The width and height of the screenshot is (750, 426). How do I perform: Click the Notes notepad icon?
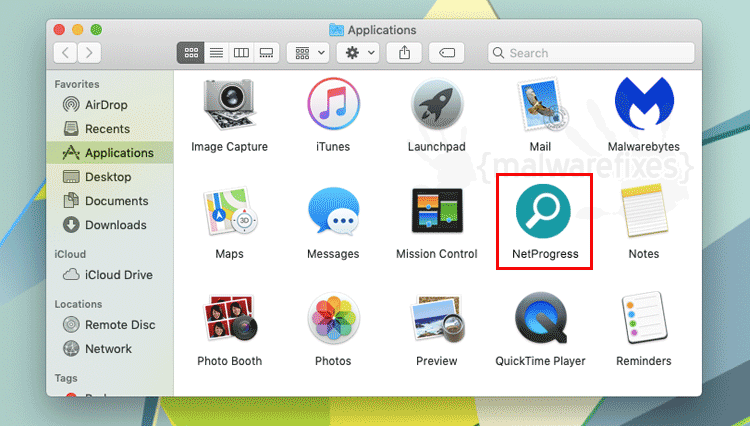tap(644, 211)
